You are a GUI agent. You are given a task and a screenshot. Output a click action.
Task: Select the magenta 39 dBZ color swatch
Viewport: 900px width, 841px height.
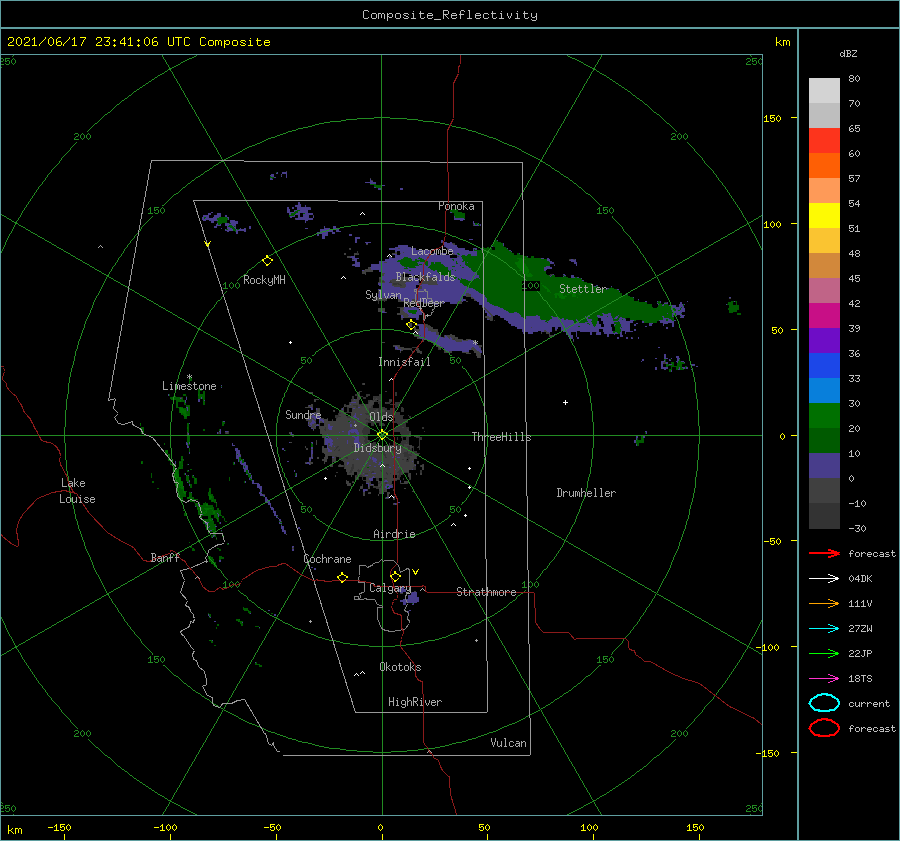[x=824, y=316]
